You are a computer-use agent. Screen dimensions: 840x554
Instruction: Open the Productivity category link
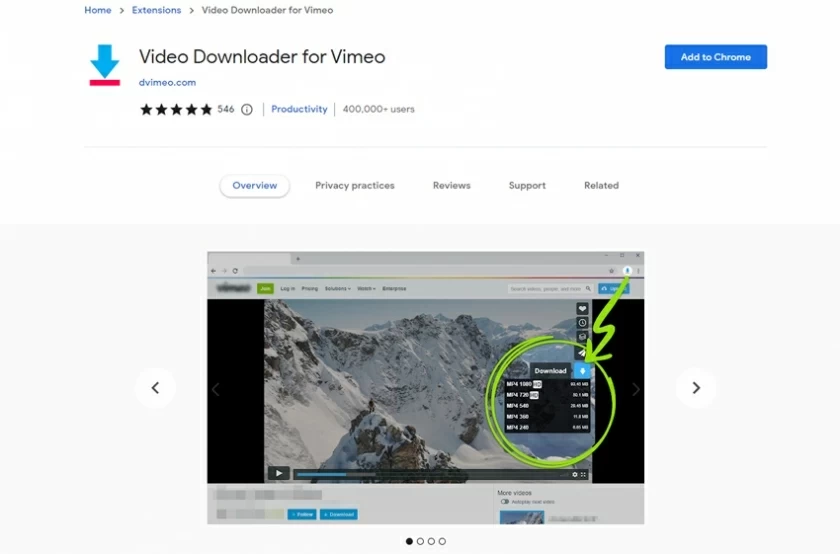point(299,109)
